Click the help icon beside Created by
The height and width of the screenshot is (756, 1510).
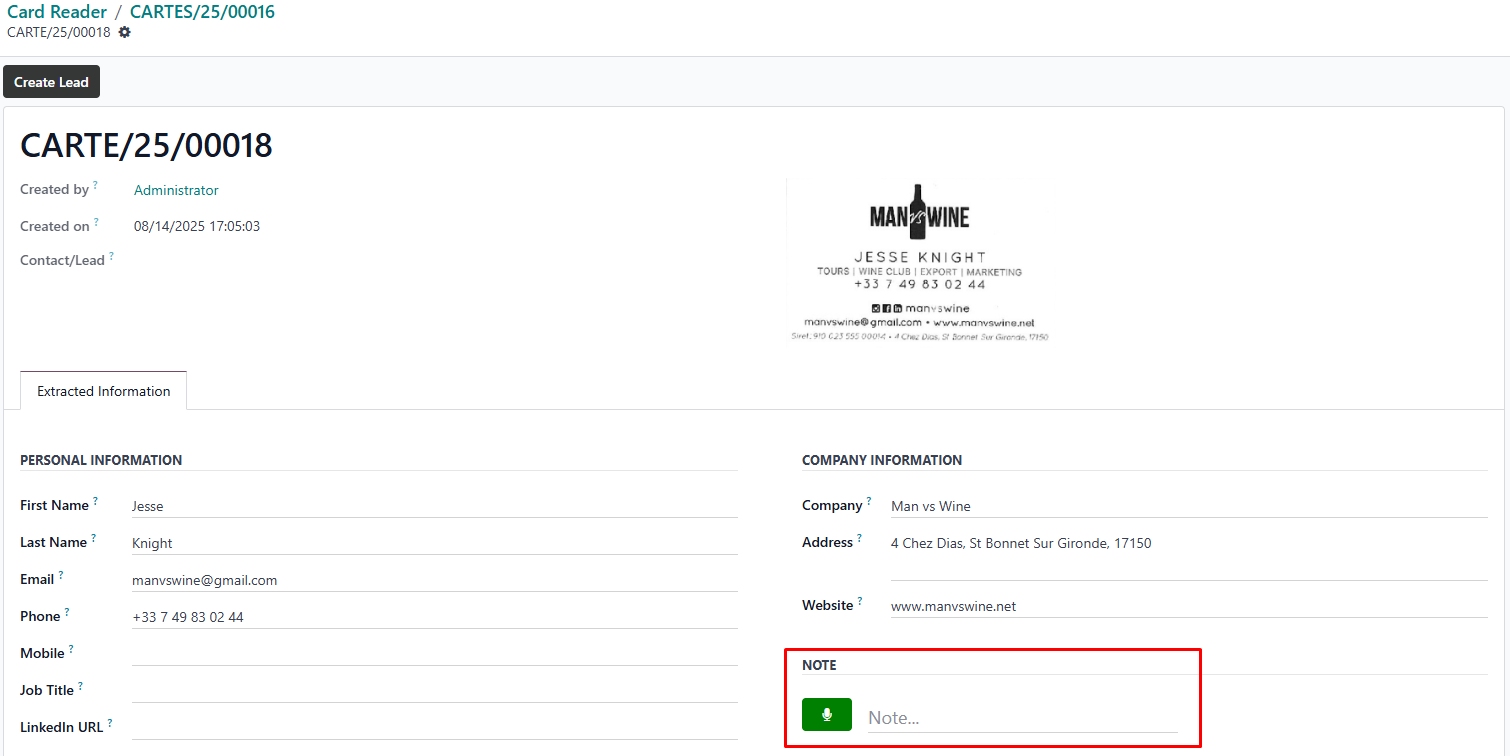(96, 185)
